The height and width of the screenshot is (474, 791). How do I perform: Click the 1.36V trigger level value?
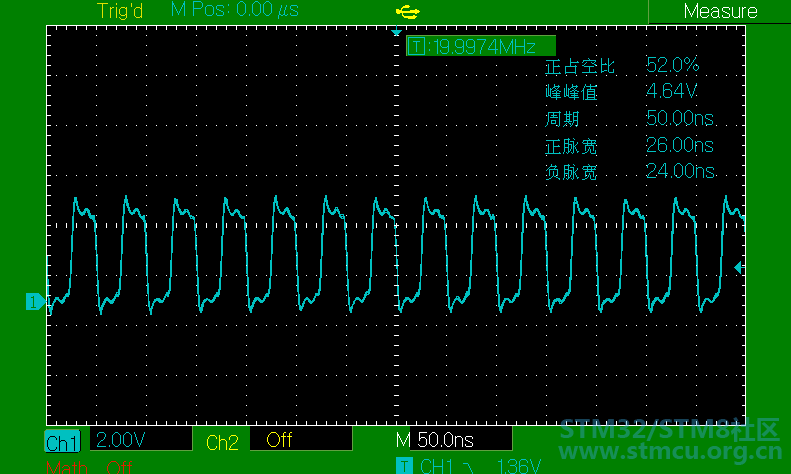519,466
